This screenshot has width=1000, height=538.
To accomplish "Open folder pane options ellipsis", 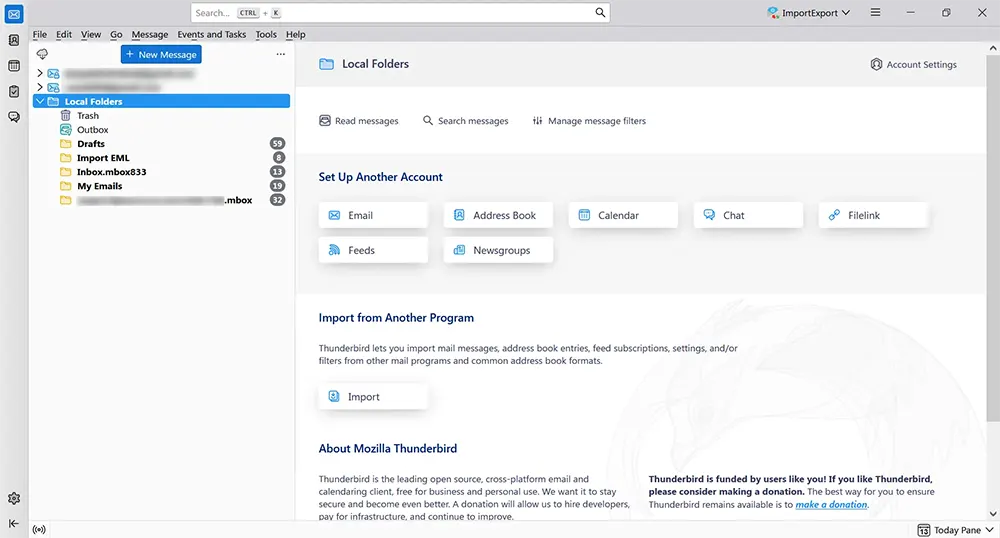I will [x=281, y=54].
